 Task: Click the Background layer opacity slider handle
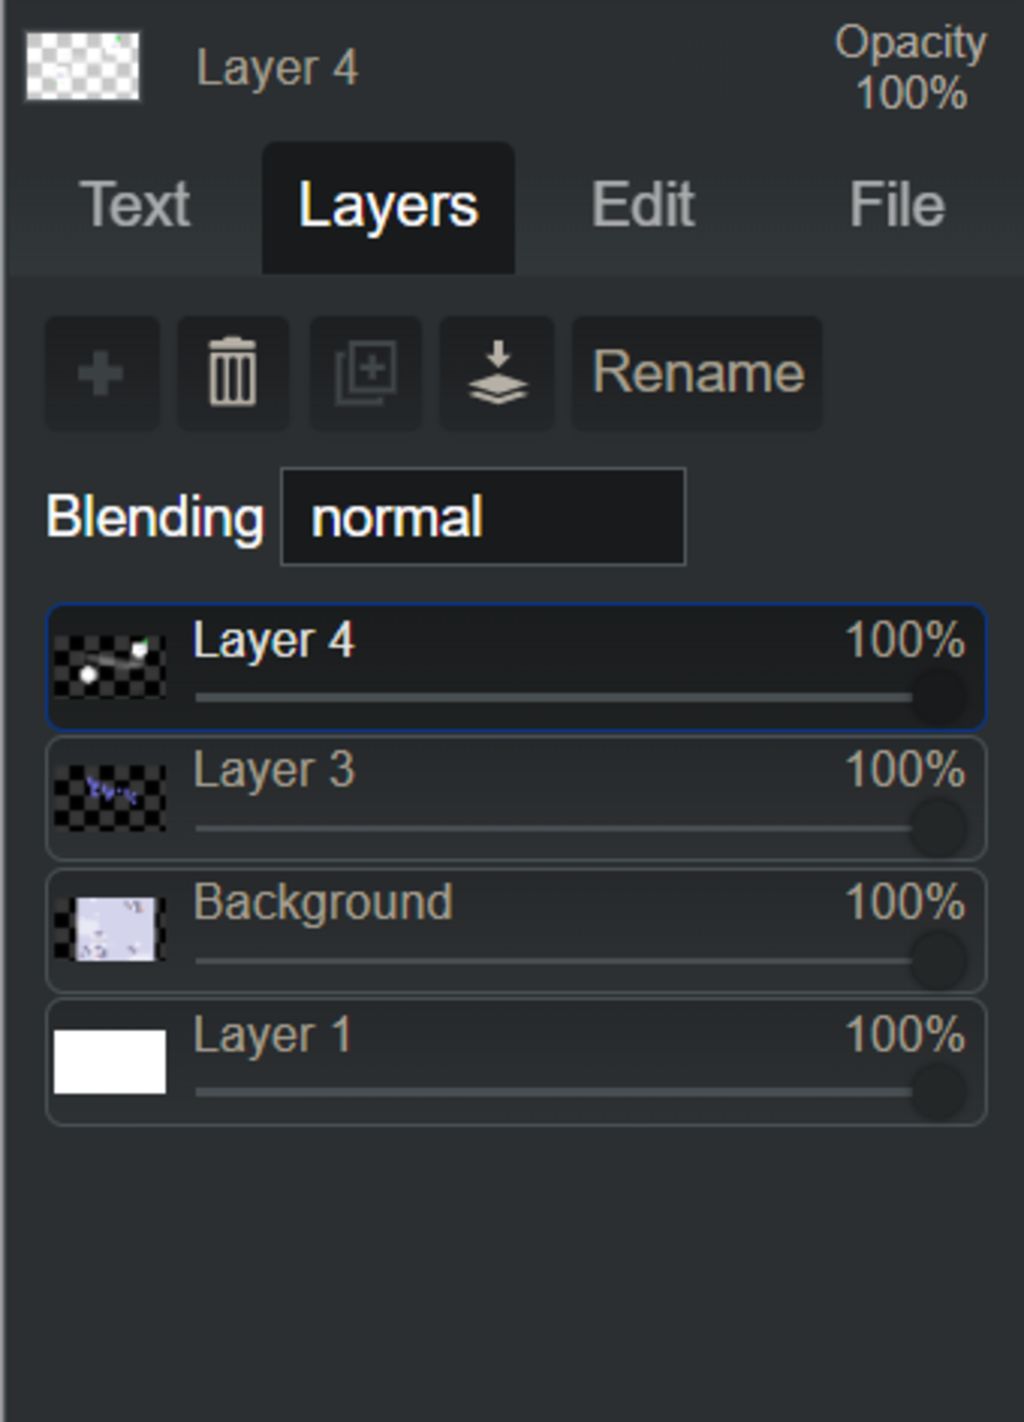click(x=939, y=960)
